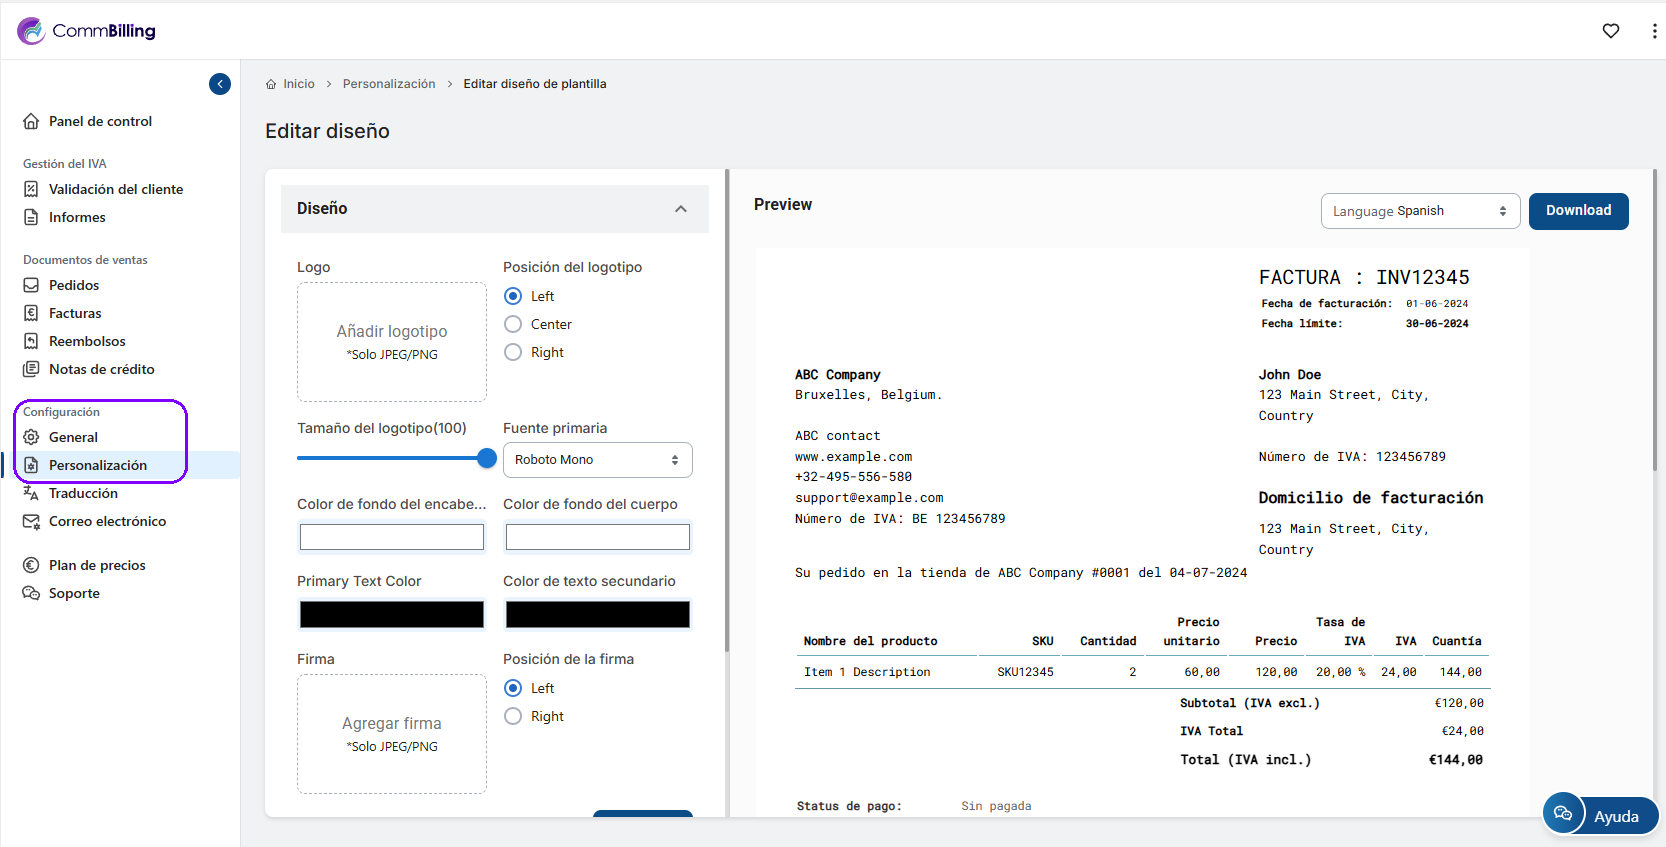Go to Plan de precios

pyautogui.click(x=97, y=565)
